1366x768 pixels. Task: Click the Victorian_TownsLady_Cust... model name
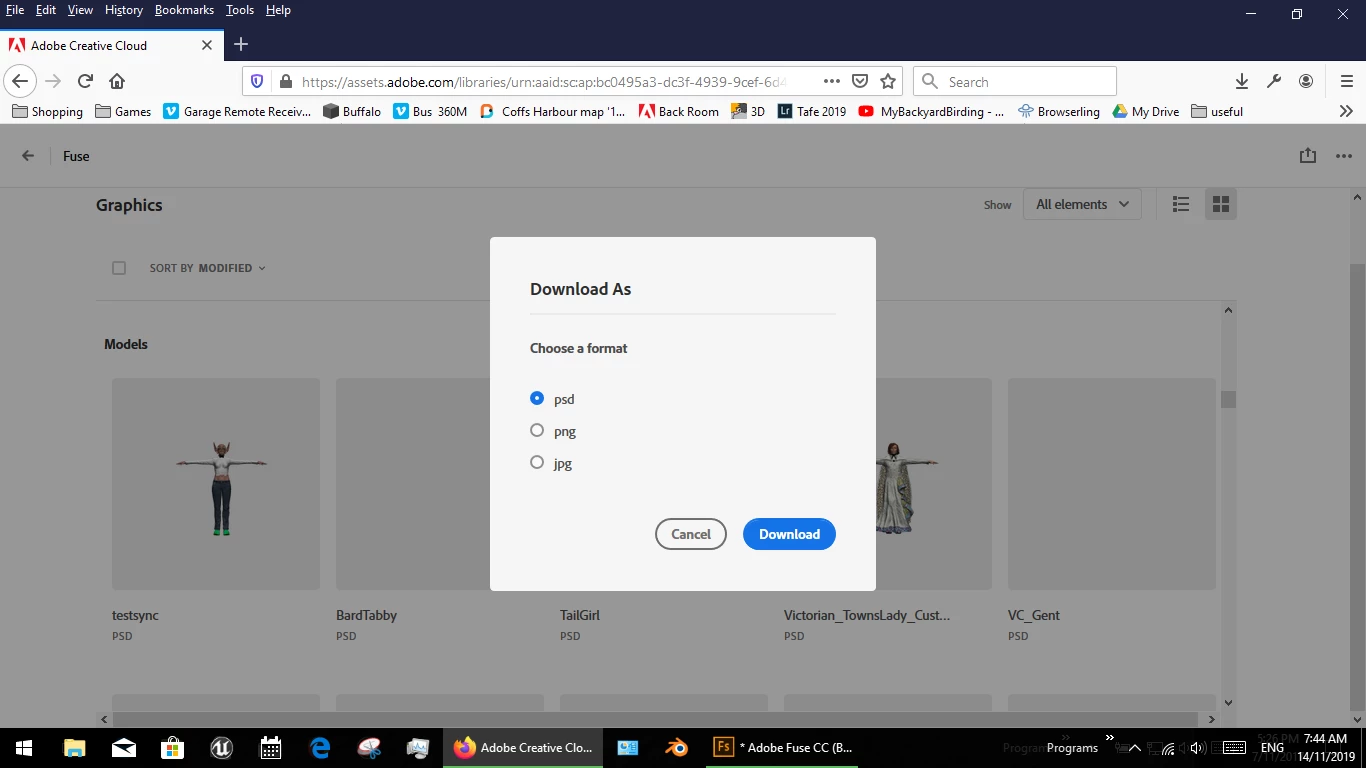click(x=867, y=615)
